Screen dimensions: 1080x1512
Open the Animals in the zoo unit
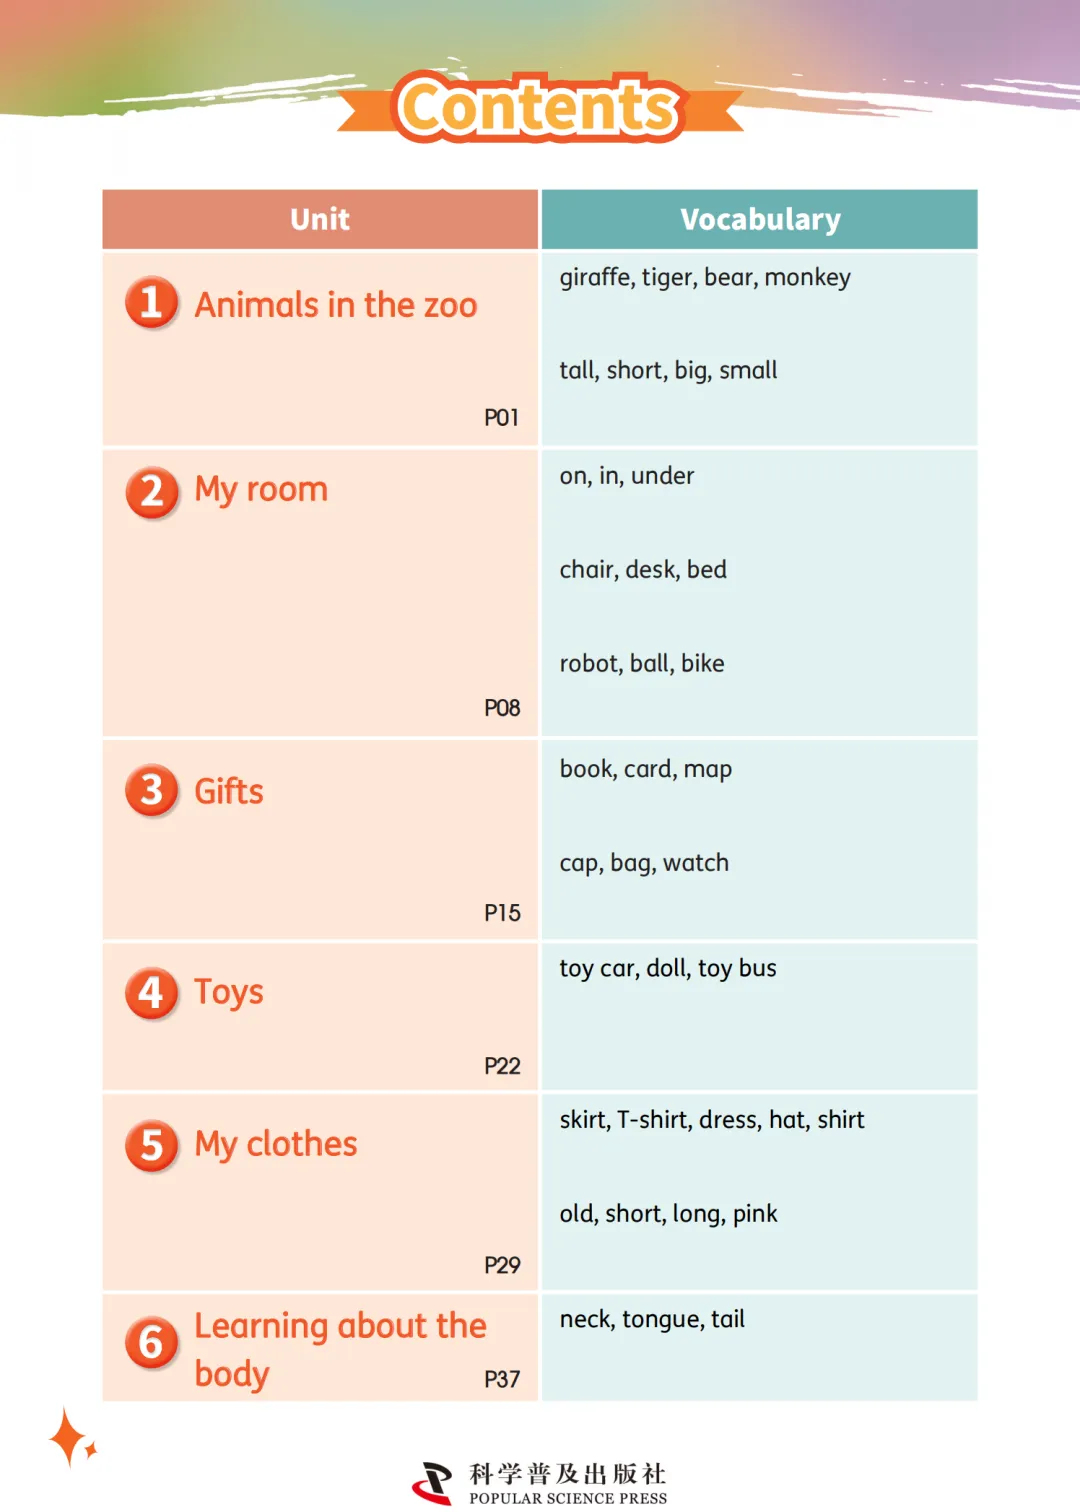click(x=336, y=305)
